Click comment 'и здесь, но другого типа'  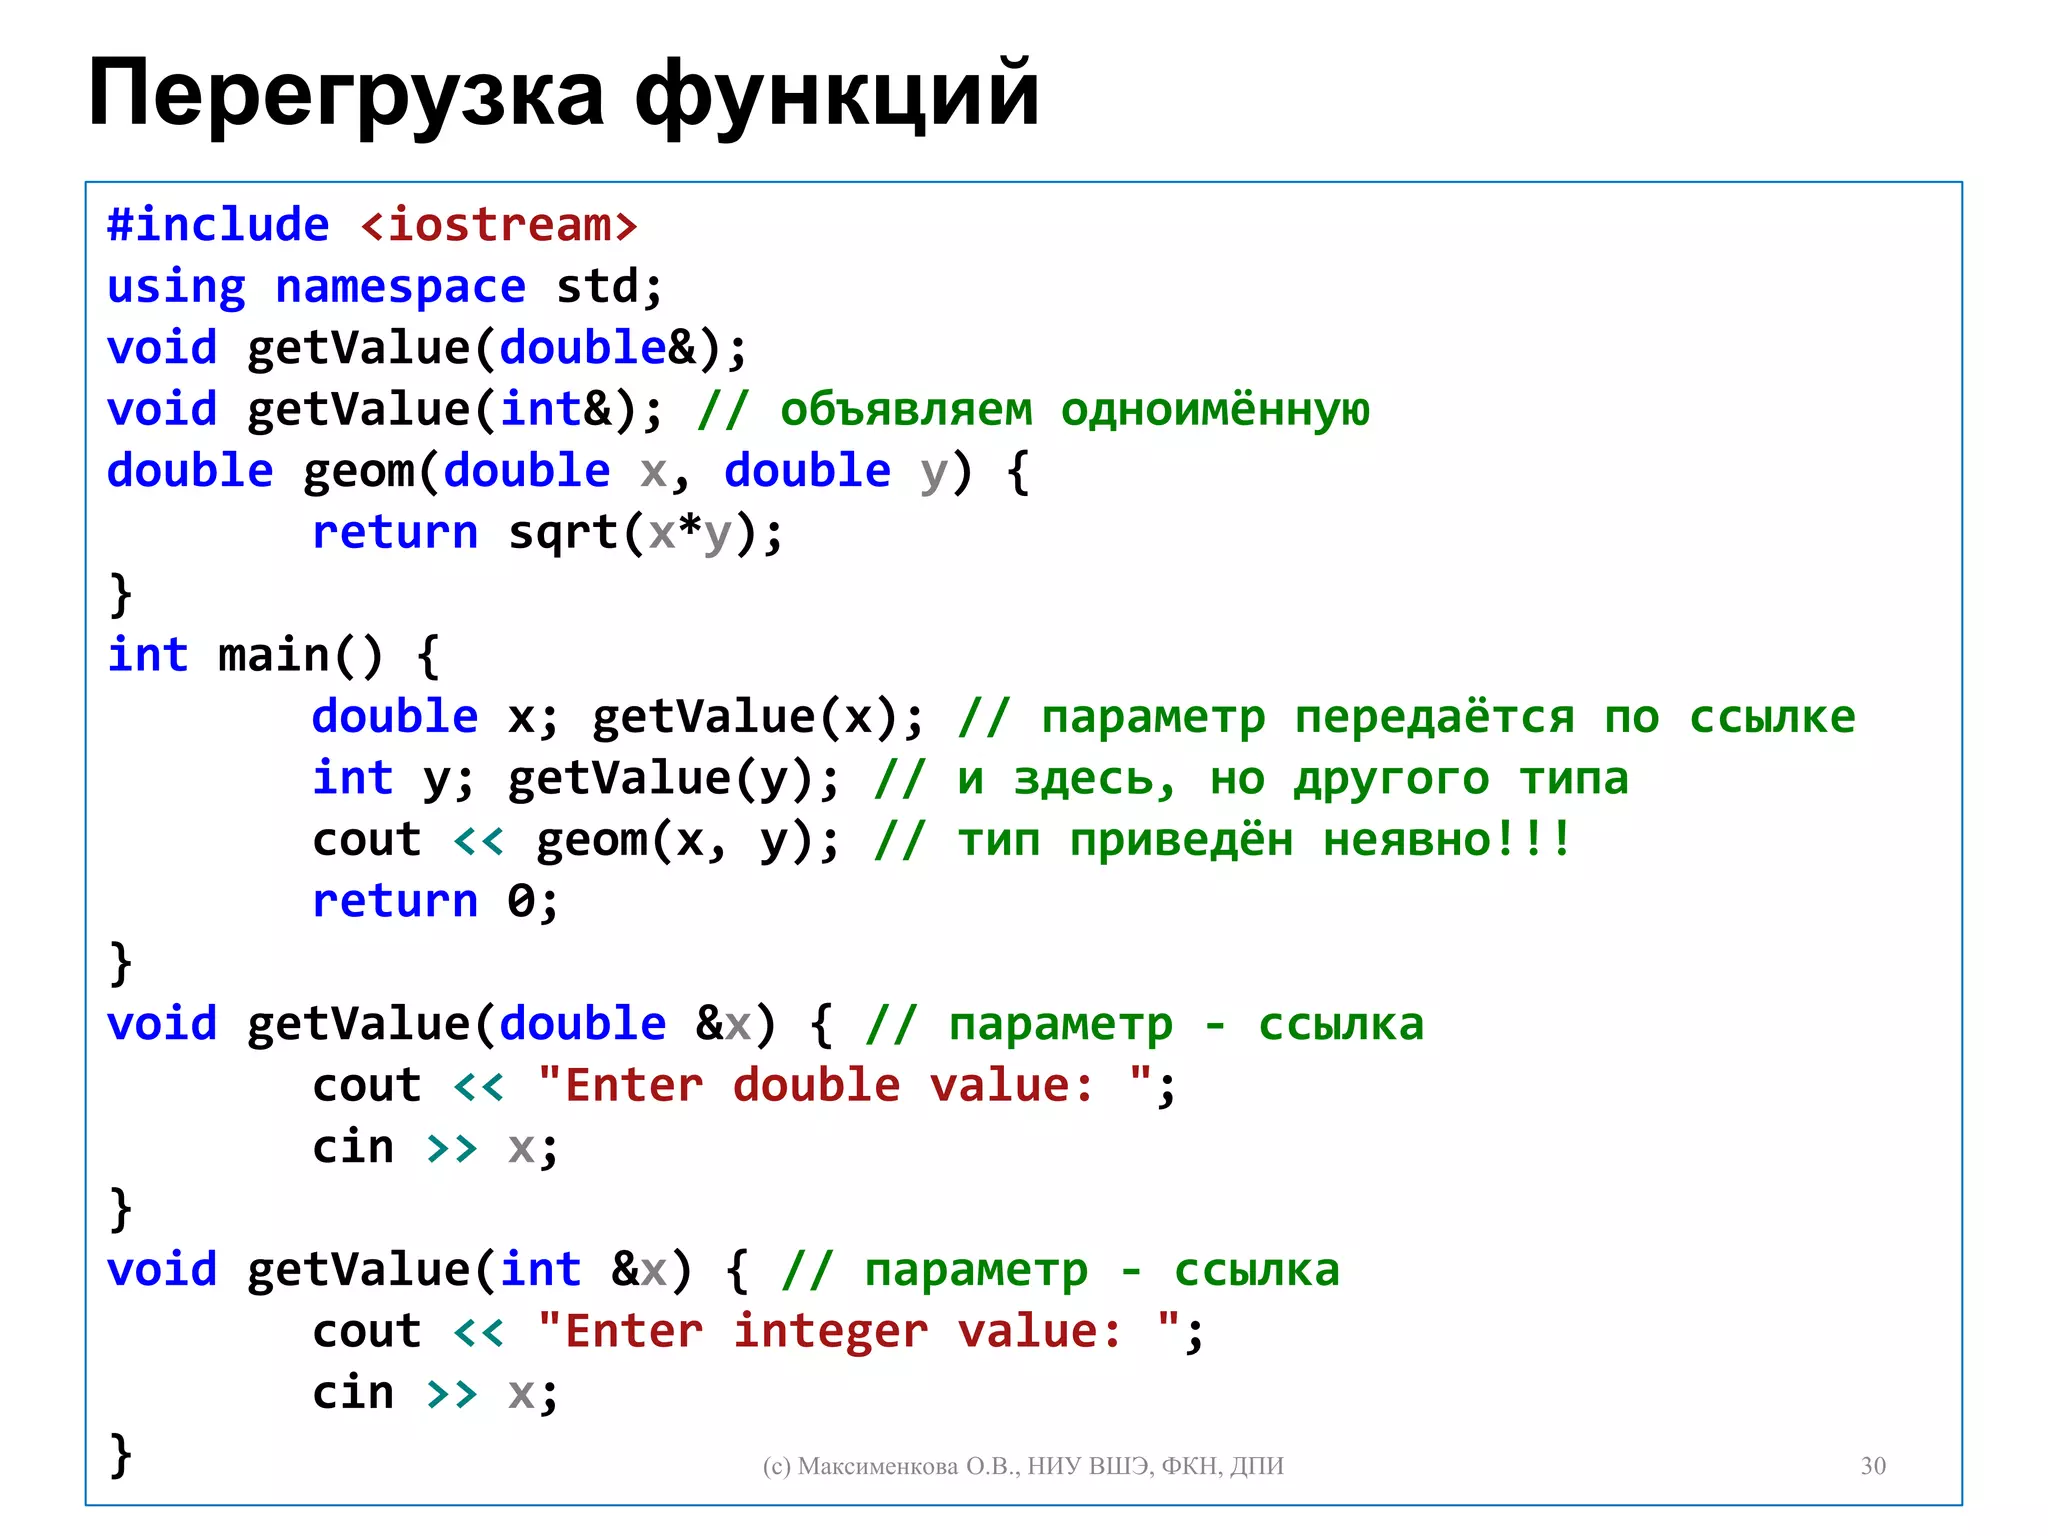[1292, 779]
